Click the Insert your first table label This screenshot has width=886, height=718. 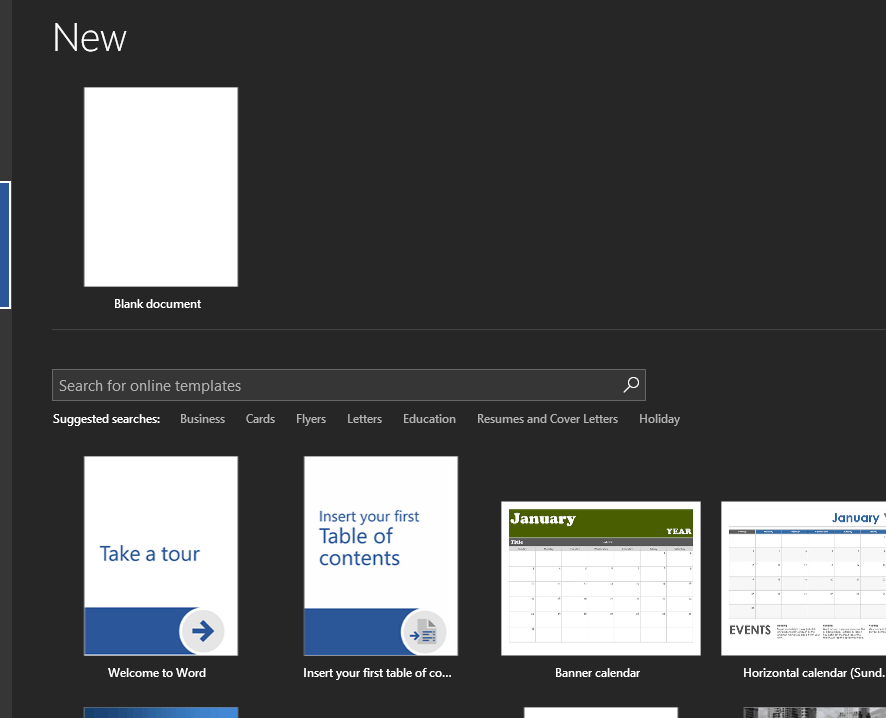tap(377, 673)
